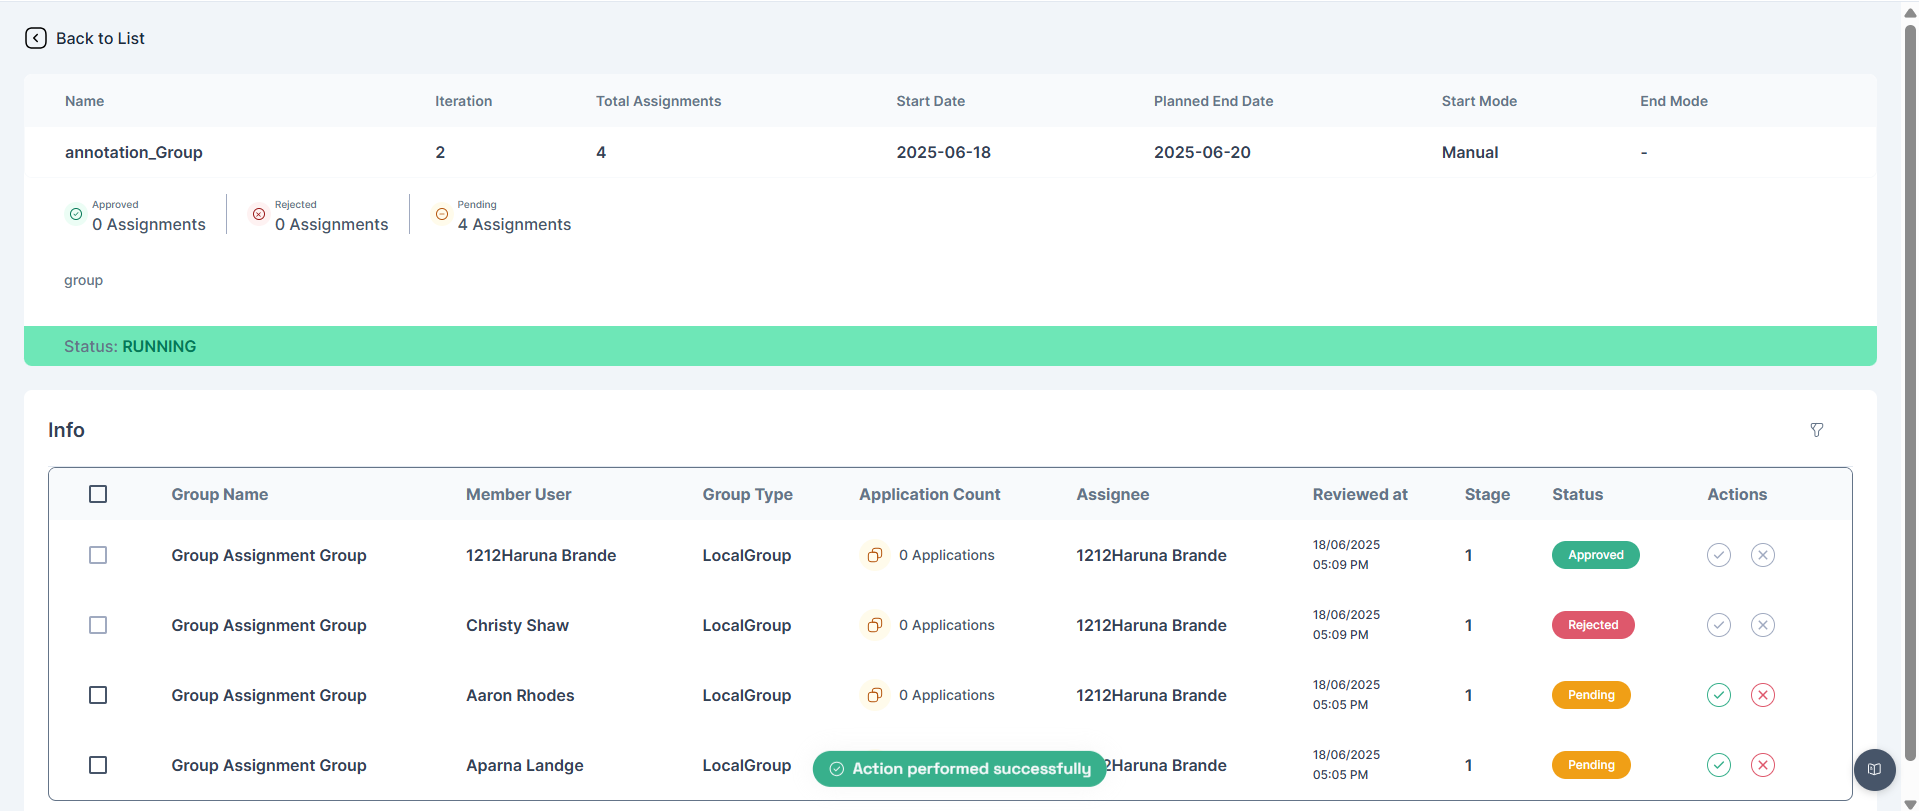This screenshot has width=1919, height=811.
Task: Click Start Date value 2025-06-18
Action: point(943,152)
